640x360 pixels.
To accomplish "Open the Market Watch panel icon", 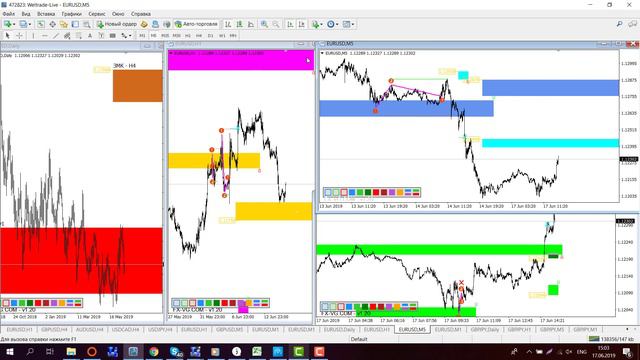I will (x=41, y=24).
